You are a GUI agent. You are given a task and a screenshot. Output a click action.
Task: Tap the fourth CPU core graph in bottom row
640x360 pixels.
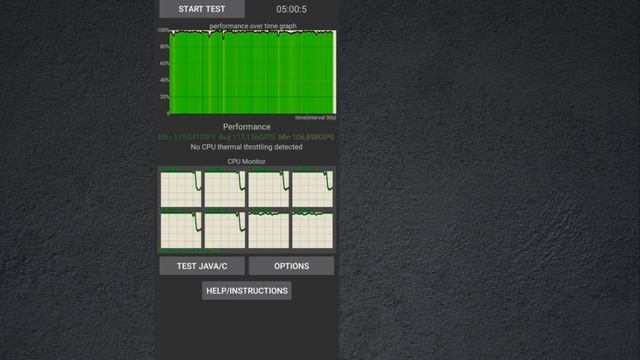click(x=312, y=230)
